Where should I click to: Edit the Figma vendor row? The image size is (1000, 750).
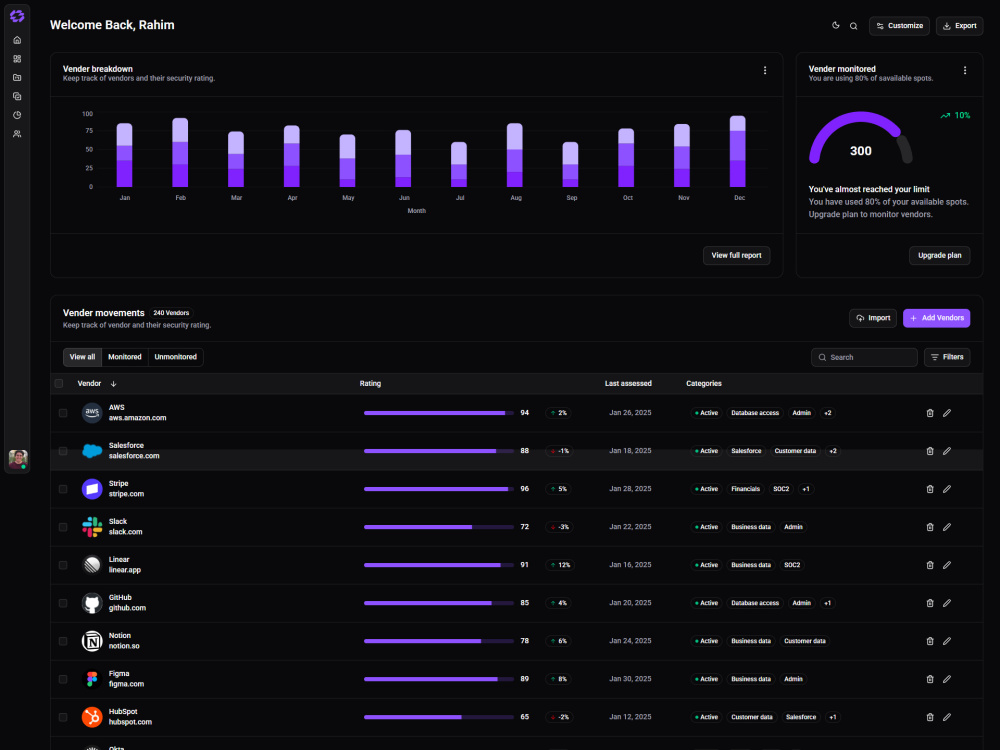point(947,679)
